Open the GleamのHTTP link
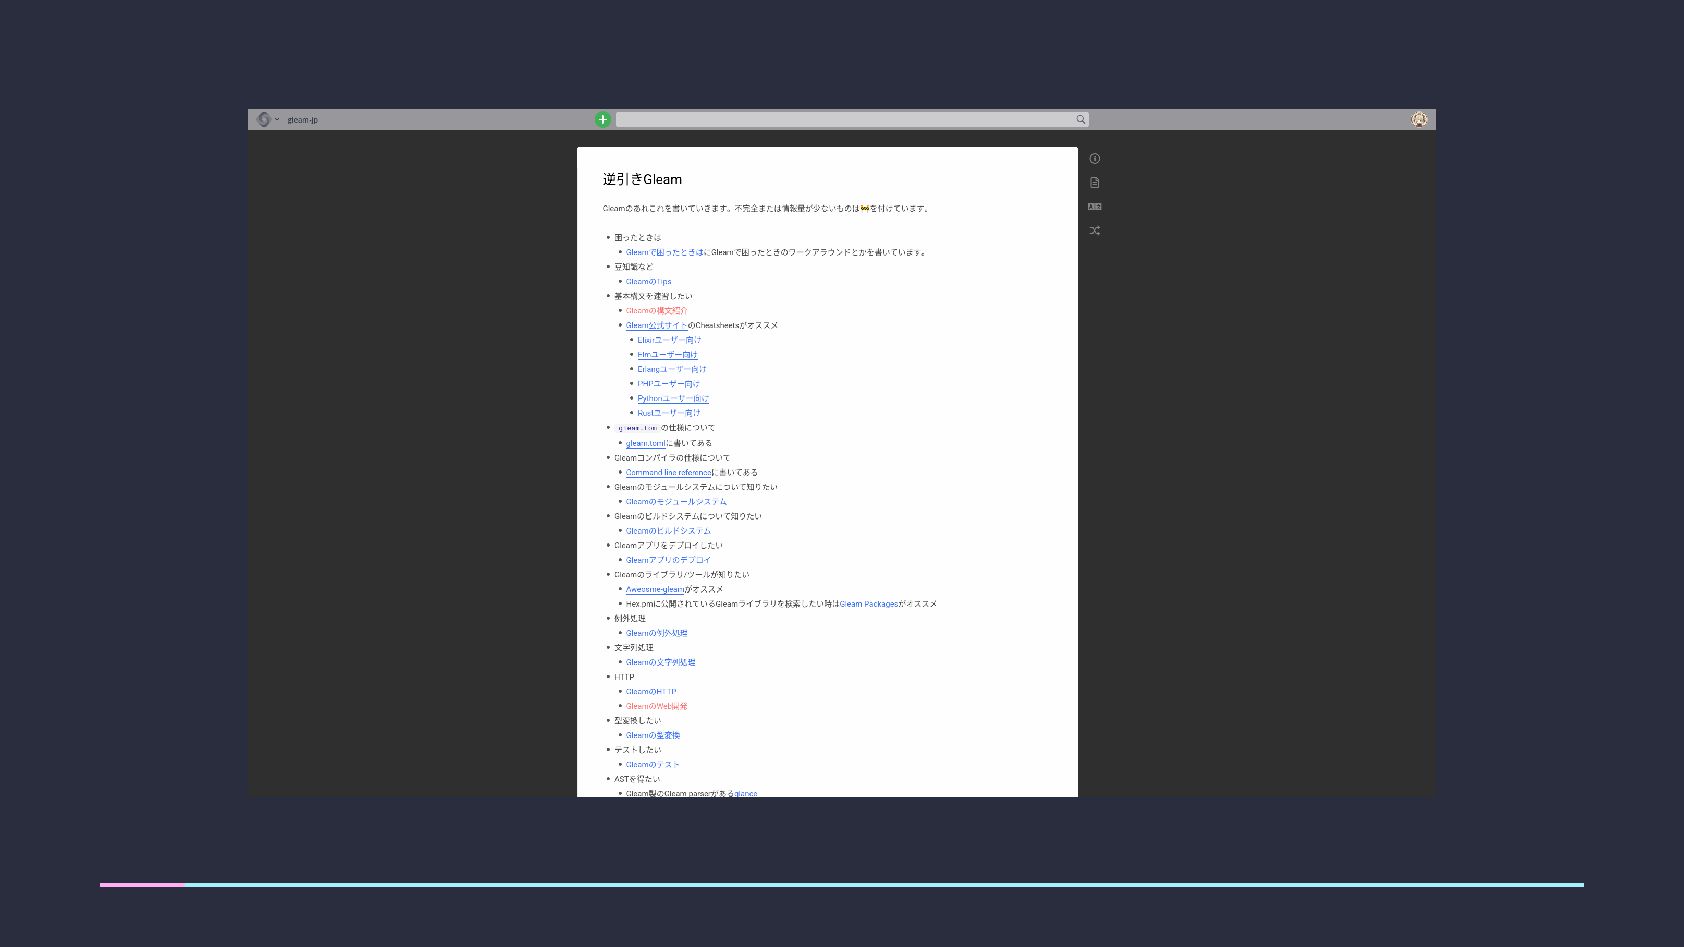Viewport: 1684px width, 947px height. 651,692
